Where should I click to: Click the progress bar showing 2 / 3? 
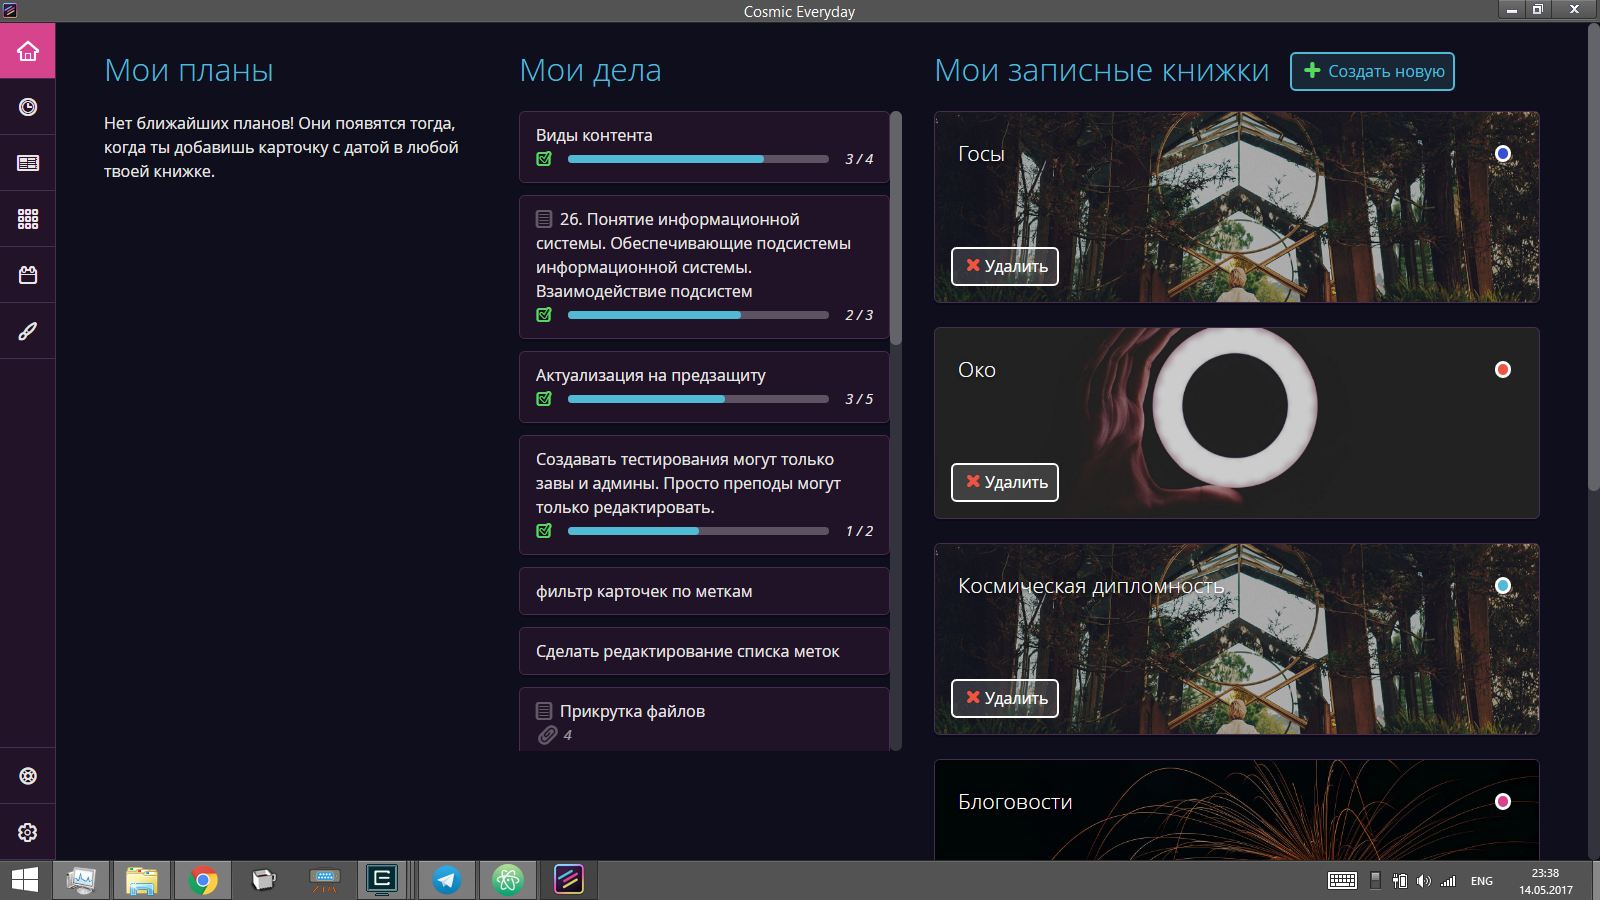pyautogui.click(x=698, y=315)
